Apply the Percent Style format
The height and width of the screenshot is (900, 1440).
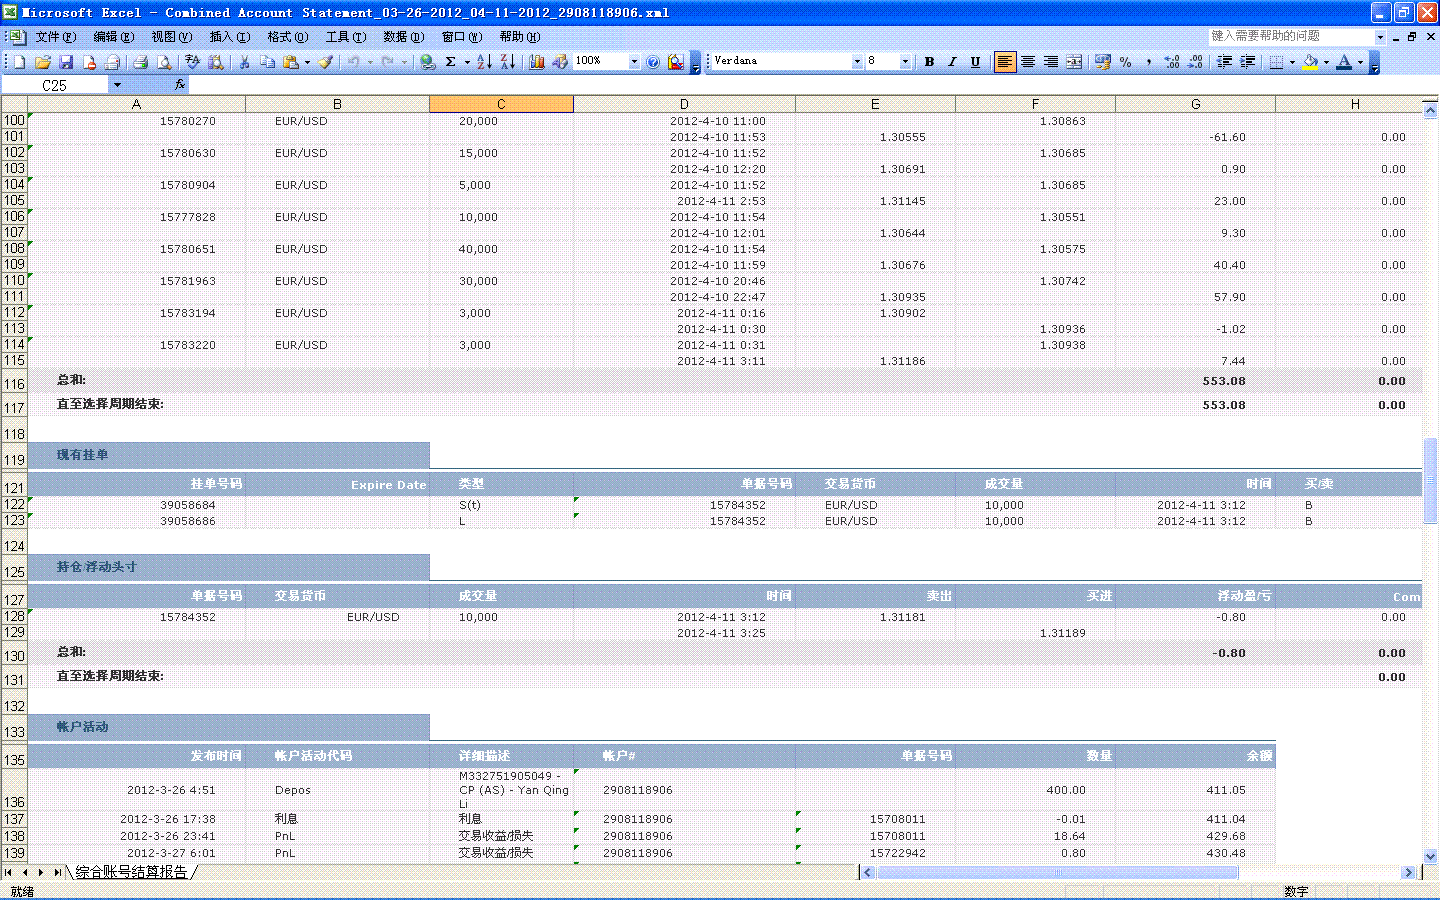point(1126,62)
